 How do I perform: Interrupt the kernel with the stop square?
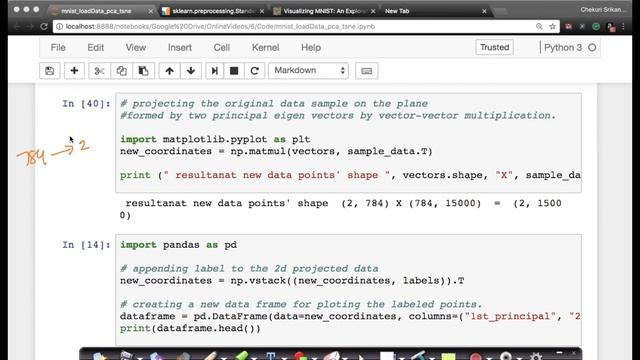(234, 71)
